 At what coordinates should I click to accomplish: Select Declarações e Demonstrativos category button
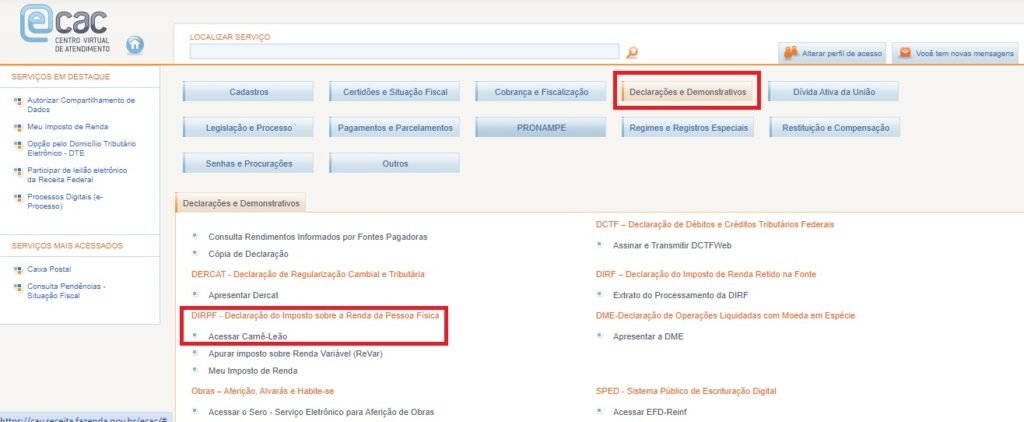point(687,92)
